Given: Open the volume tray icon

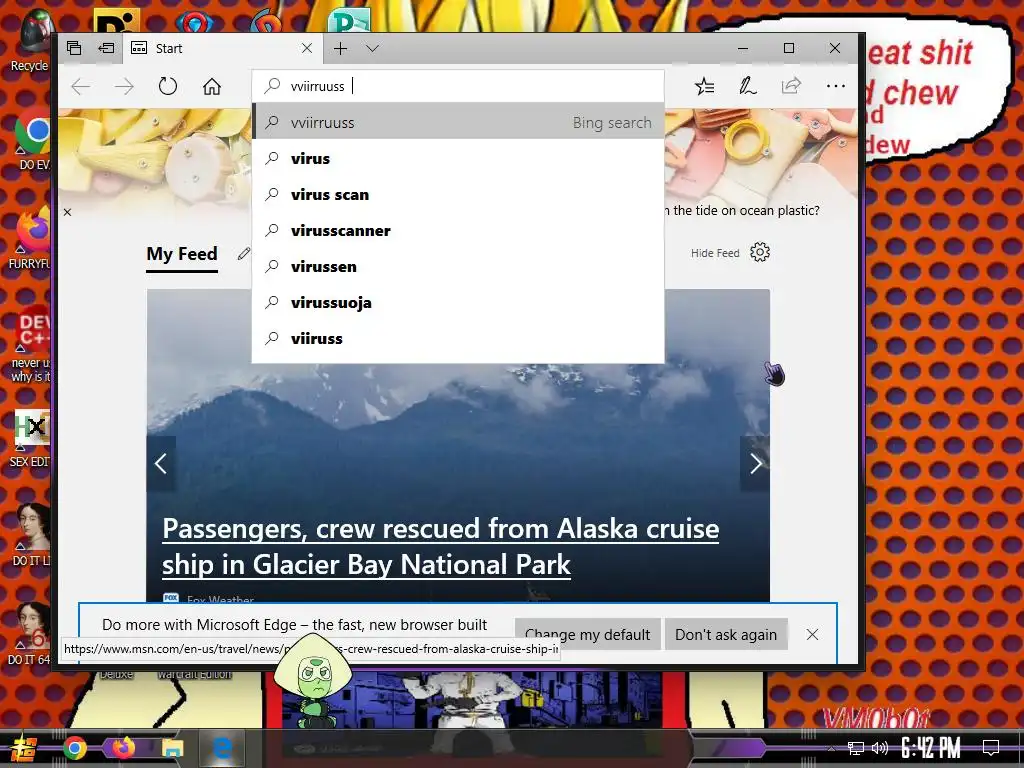Looking at the screenshot, I should pyautogui.click(x=880, y=748).
